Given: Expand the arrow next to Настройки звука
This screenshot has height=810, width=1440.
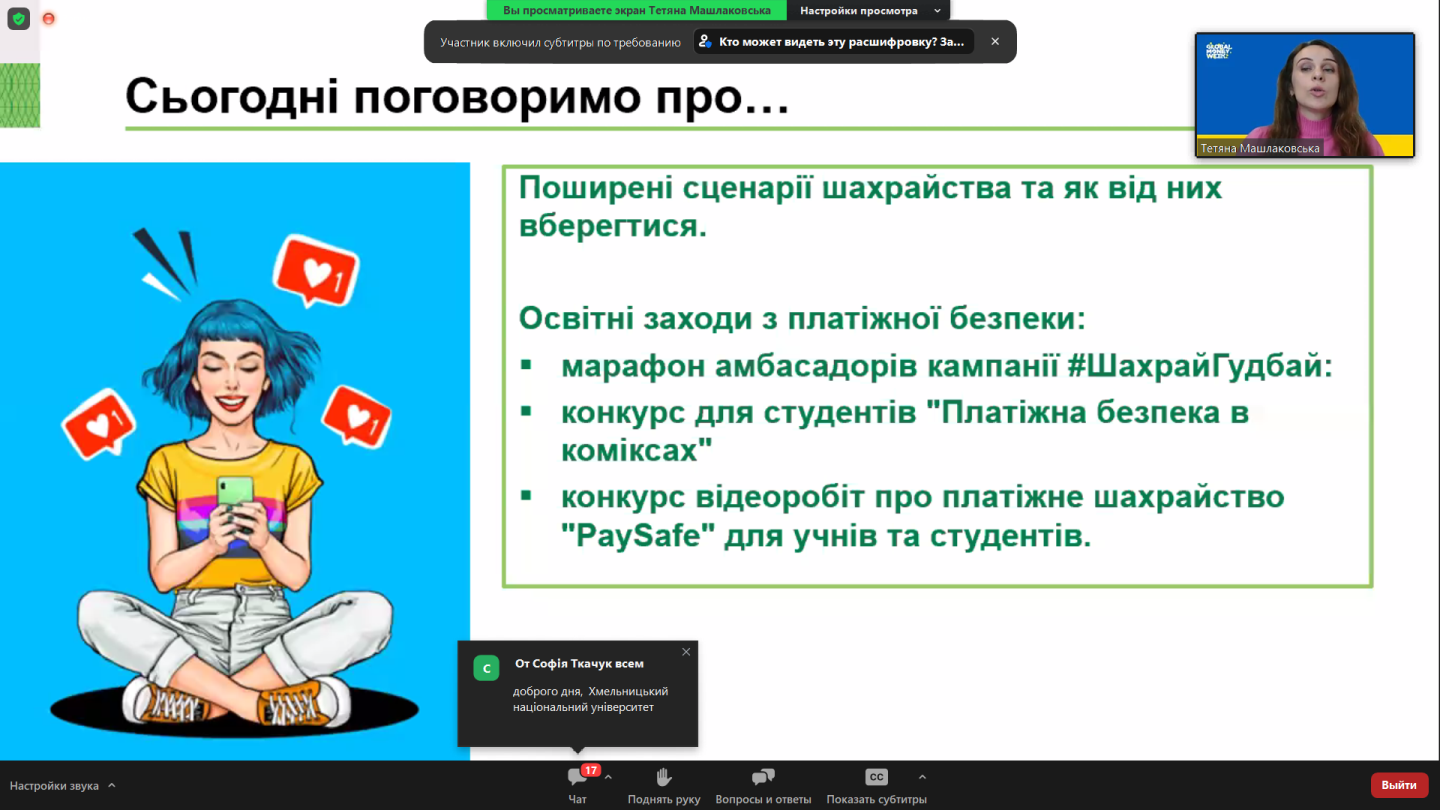Looking at the screenshot, I should tap(111, 786).
